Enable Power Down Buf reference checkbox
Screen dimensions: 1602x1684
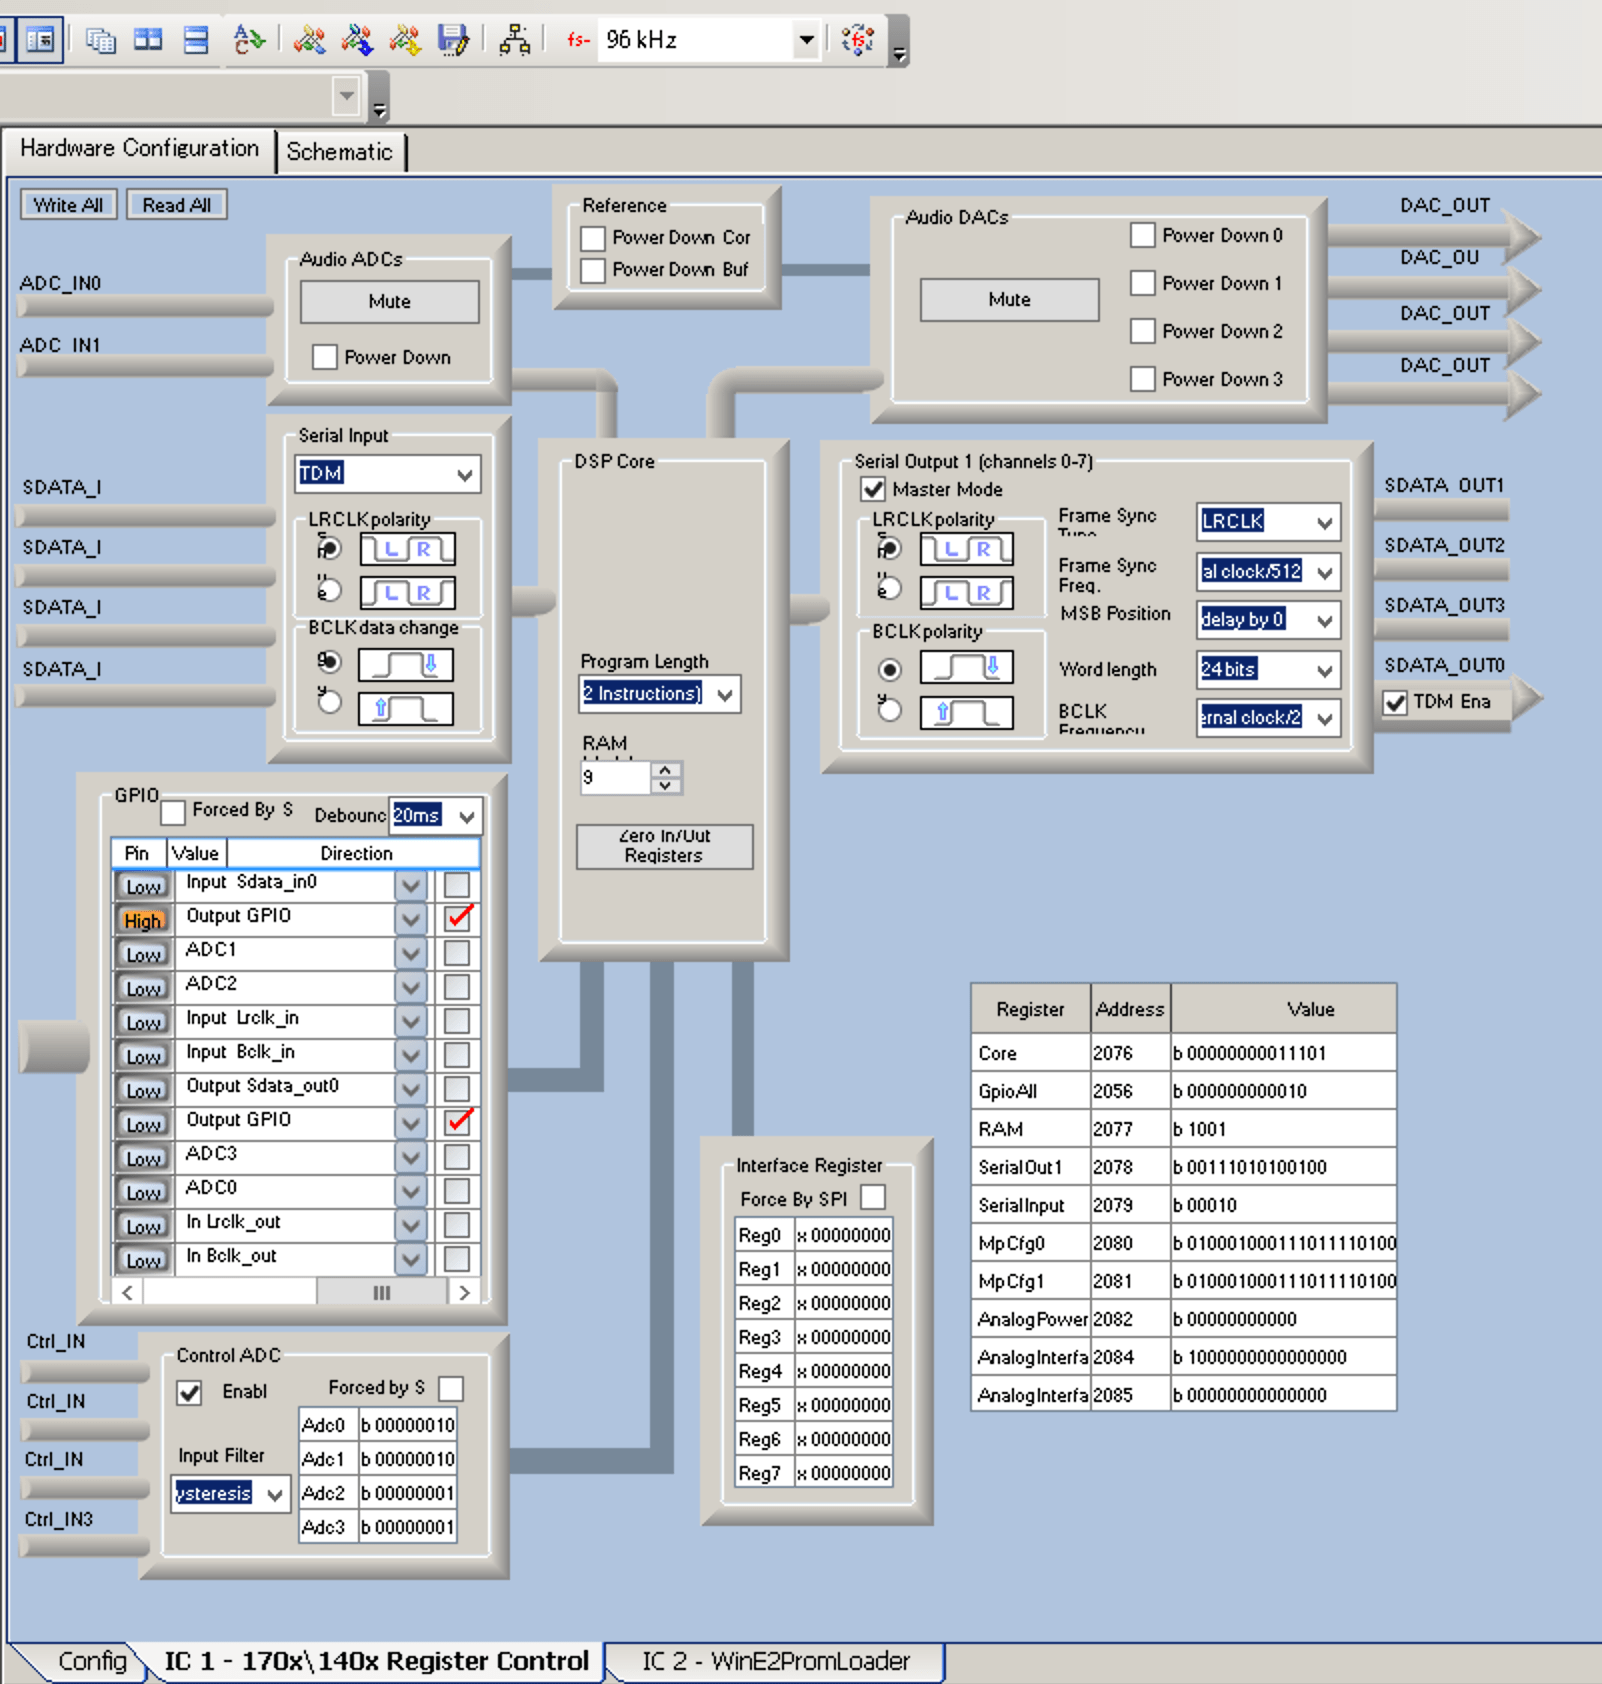593,270
